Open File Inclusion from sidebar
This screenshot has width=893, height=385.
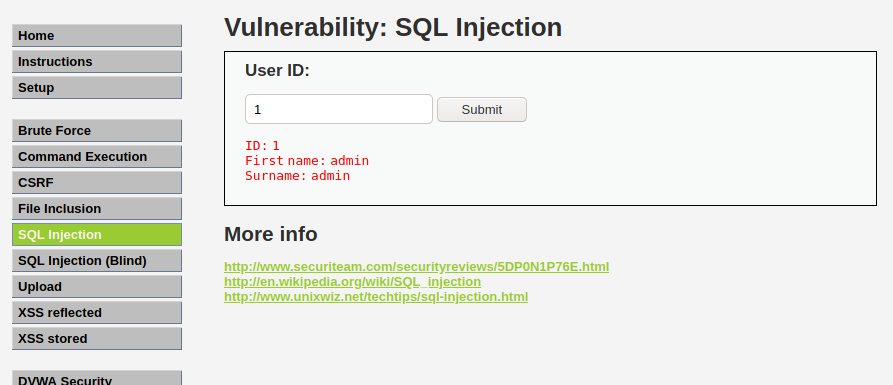coord(97,208)
